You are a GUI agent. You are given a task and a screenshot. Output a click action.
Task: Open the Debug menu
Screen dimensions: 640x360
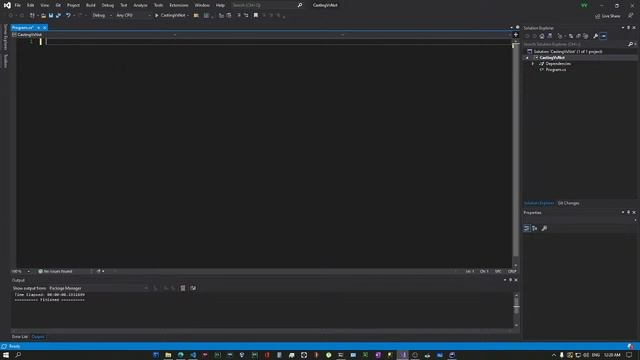point(108,5)
